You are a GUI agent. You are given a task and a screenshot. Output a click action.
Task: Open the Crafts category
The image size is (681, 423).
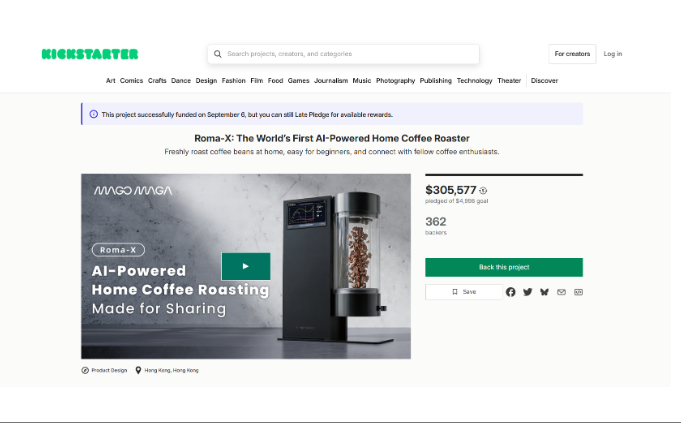[157, 80]
